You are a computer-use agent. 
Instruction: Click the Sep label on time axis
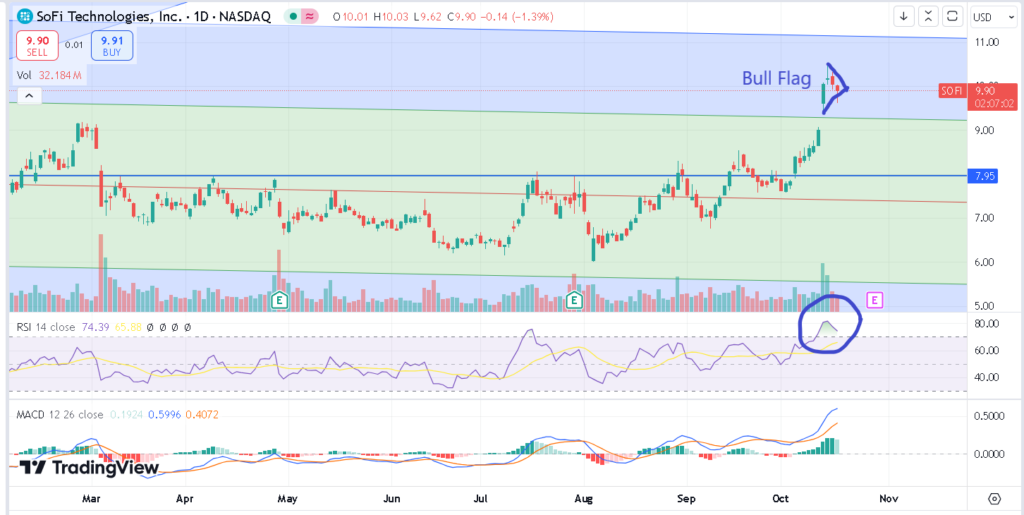coord(687,499)
